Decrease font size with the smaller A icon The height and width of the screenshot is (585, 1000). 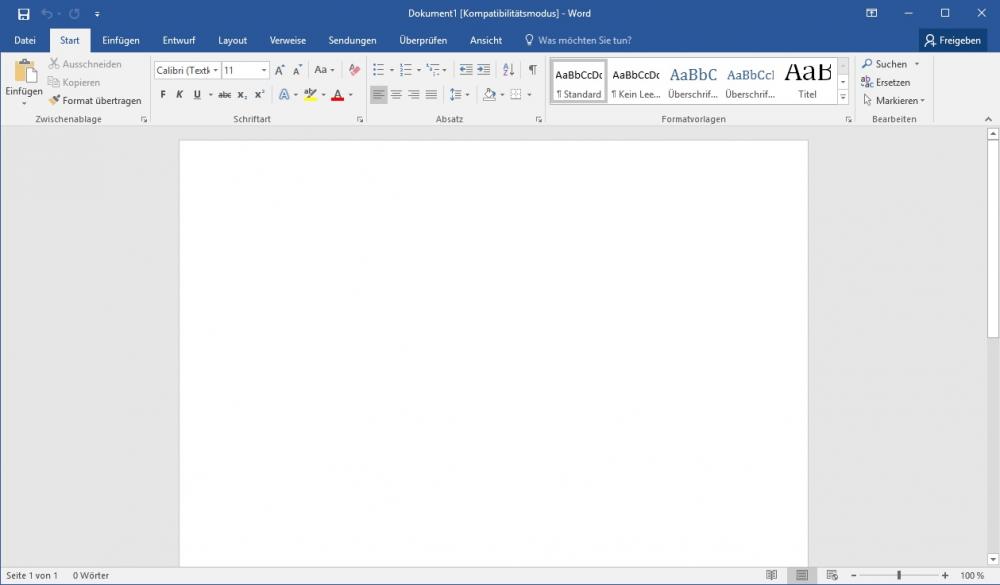tap(297, 70)
